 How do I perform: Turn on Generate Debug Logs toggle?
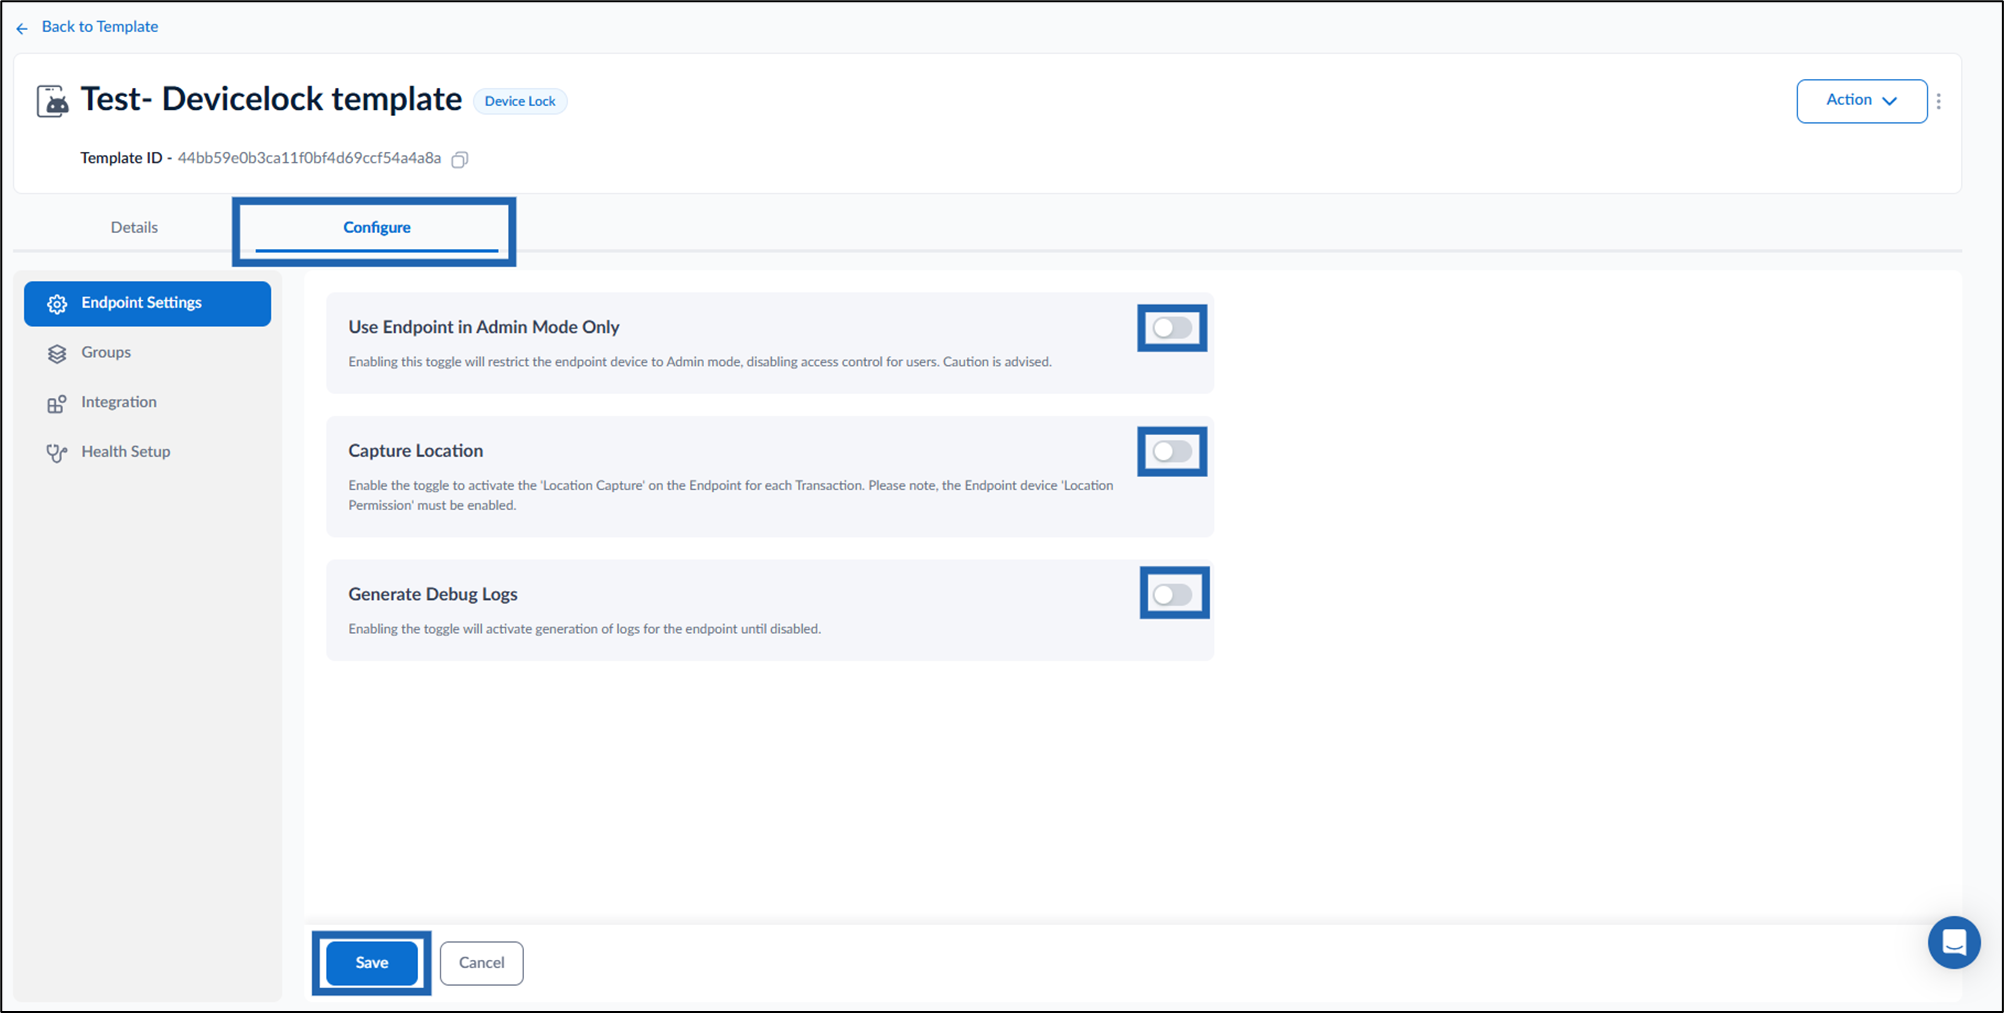[1172, 595]
